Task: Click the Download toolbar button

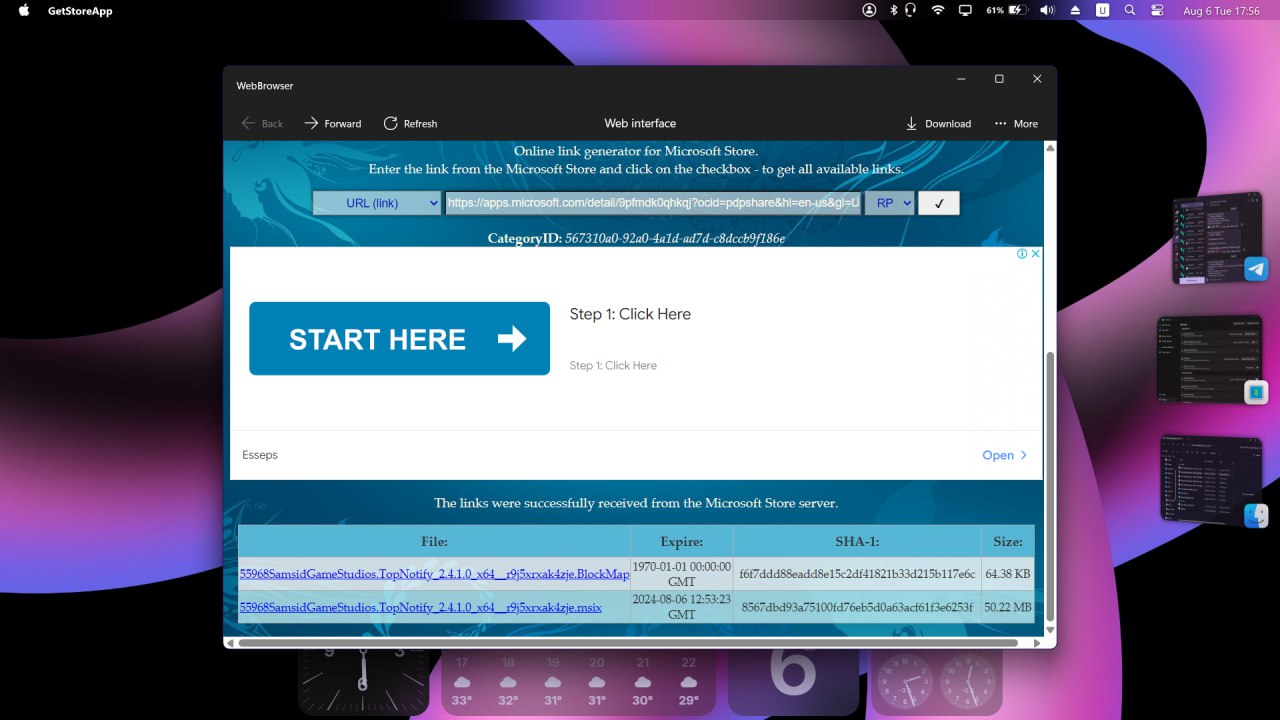Action: [x=938, y=123]
